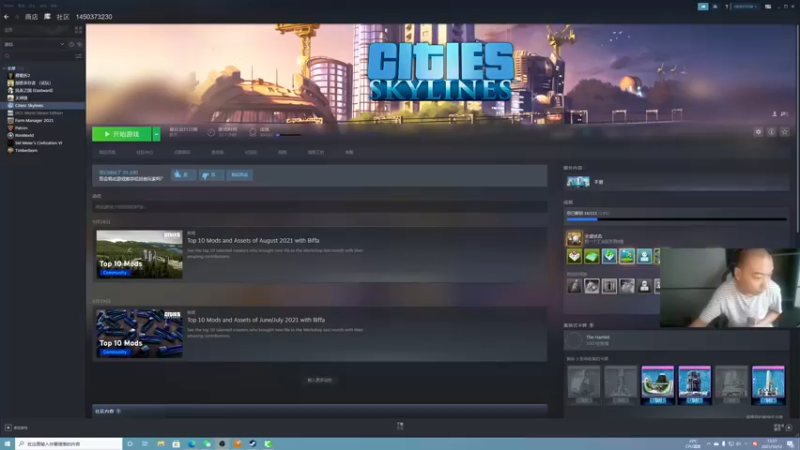Screen dimensions: 800x450
Task: Open the 游戏 filter dropdown
Action: [35, 44]
